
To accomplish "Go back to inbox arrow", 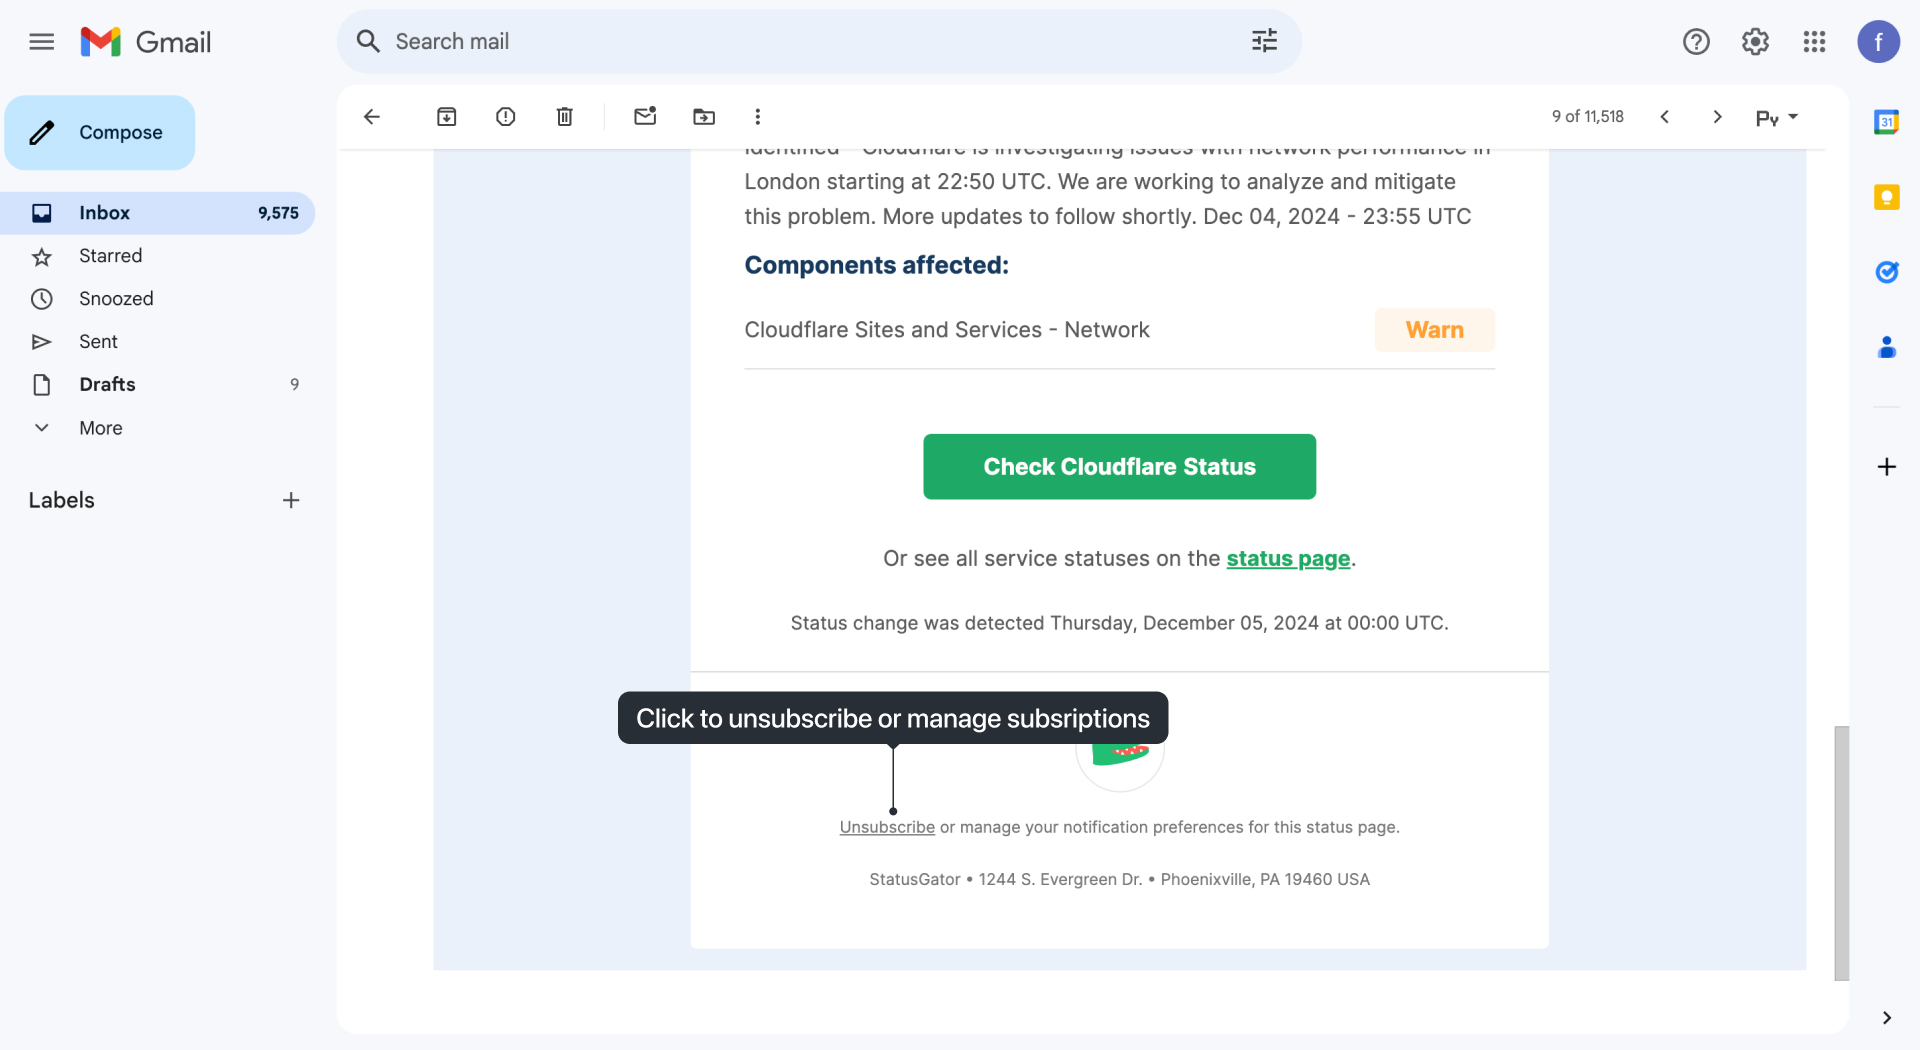I will [372, 117].
